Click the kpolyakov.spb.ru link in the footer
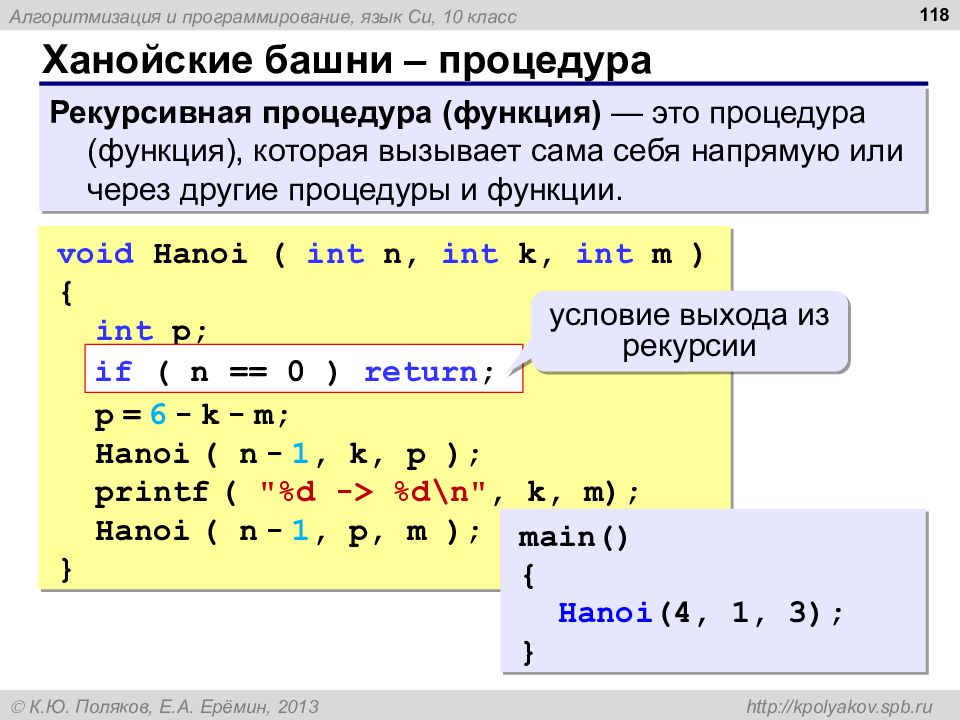960x720 pixels. pyautogui.click(x=839, y=707)
